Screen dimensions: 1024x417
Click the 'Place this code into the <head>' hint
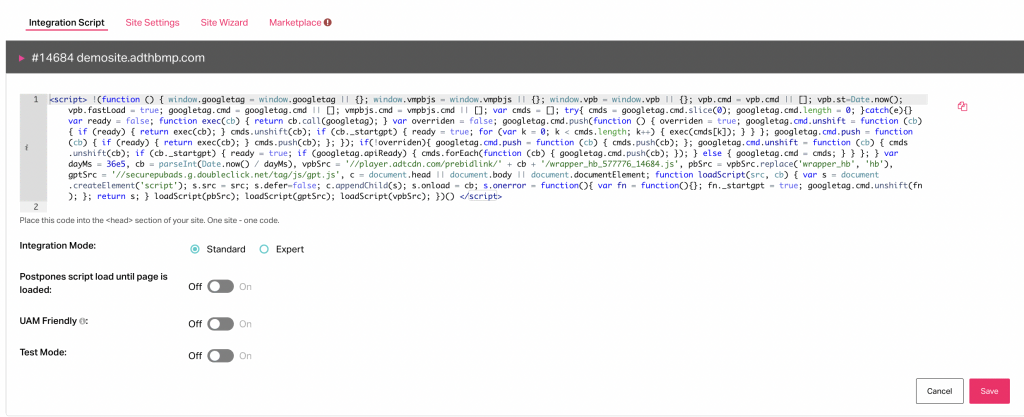150,221
